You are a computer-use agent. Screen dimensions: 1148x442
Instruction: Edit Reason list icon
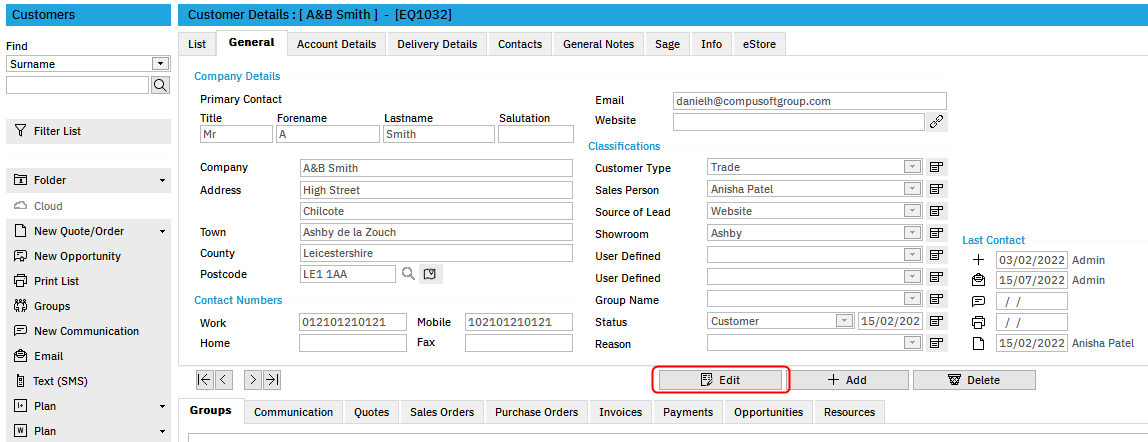coord(936,343)
